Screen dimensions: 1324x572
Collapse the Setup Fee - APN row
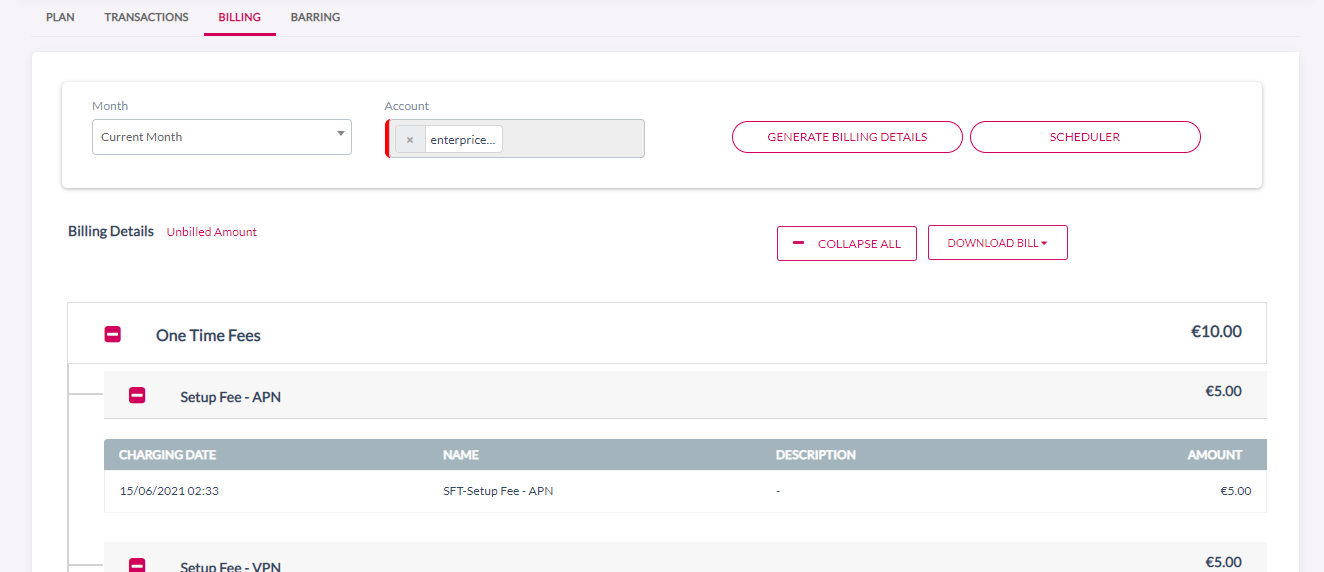[137, 396]
